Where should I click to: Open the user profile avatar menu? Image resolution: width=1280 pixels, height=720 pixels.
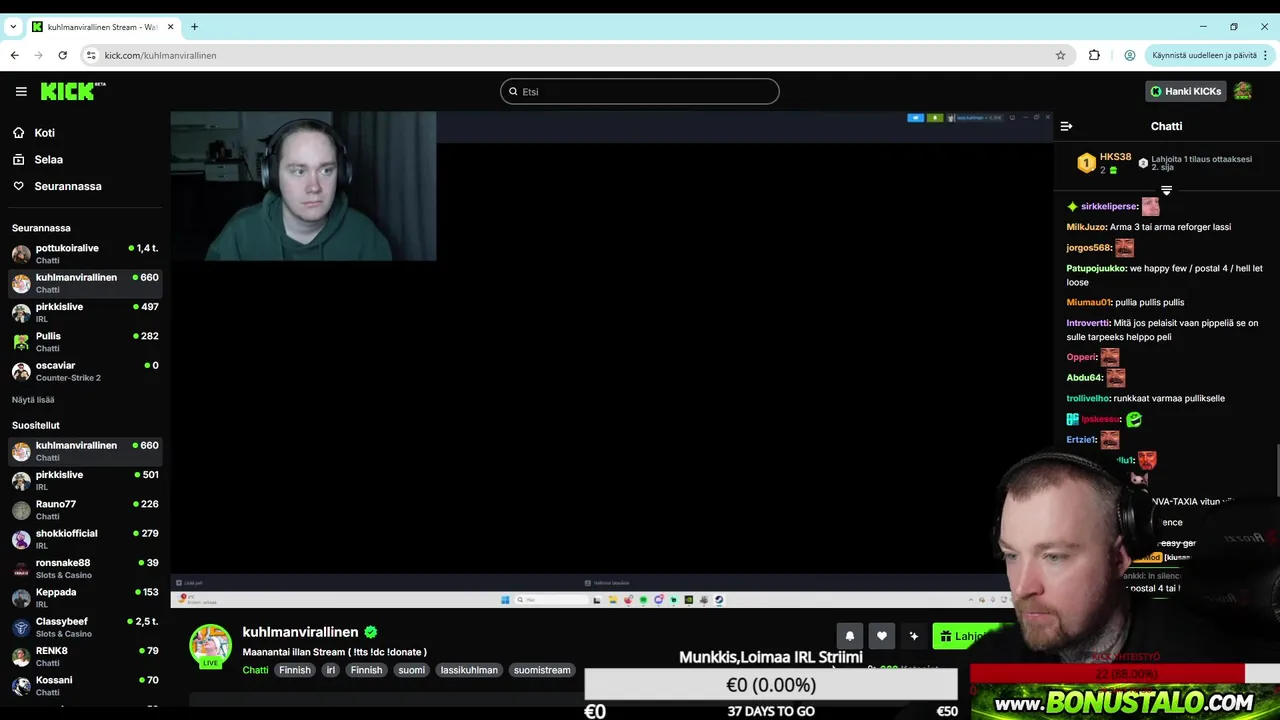[1243, 91]
